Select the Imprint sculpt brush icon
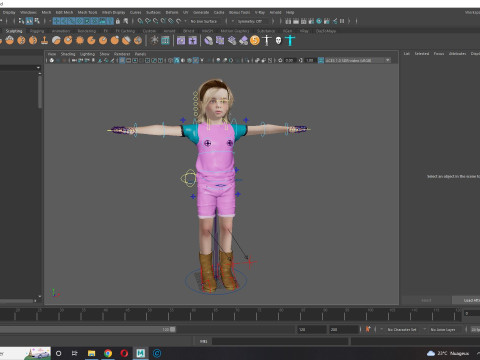Image resolution: width=480 pixels, height=360 pixels. 91,41
